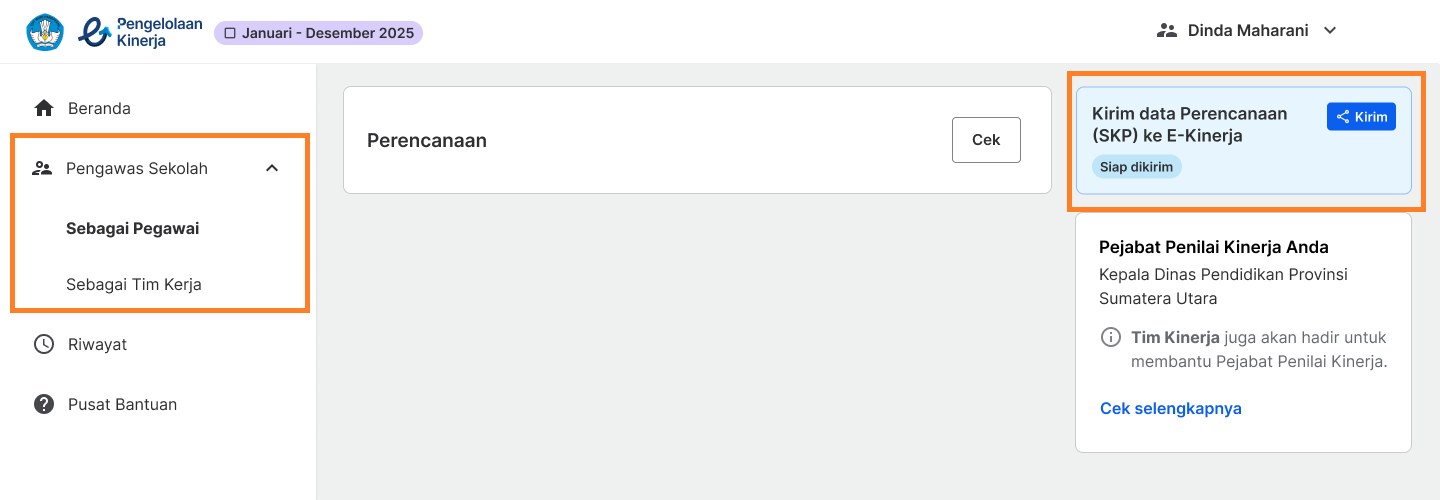Click the Cek selengkapnya link
Image resolution: width=1440 pixels, height=500 pixels.
click(1171, 408)
